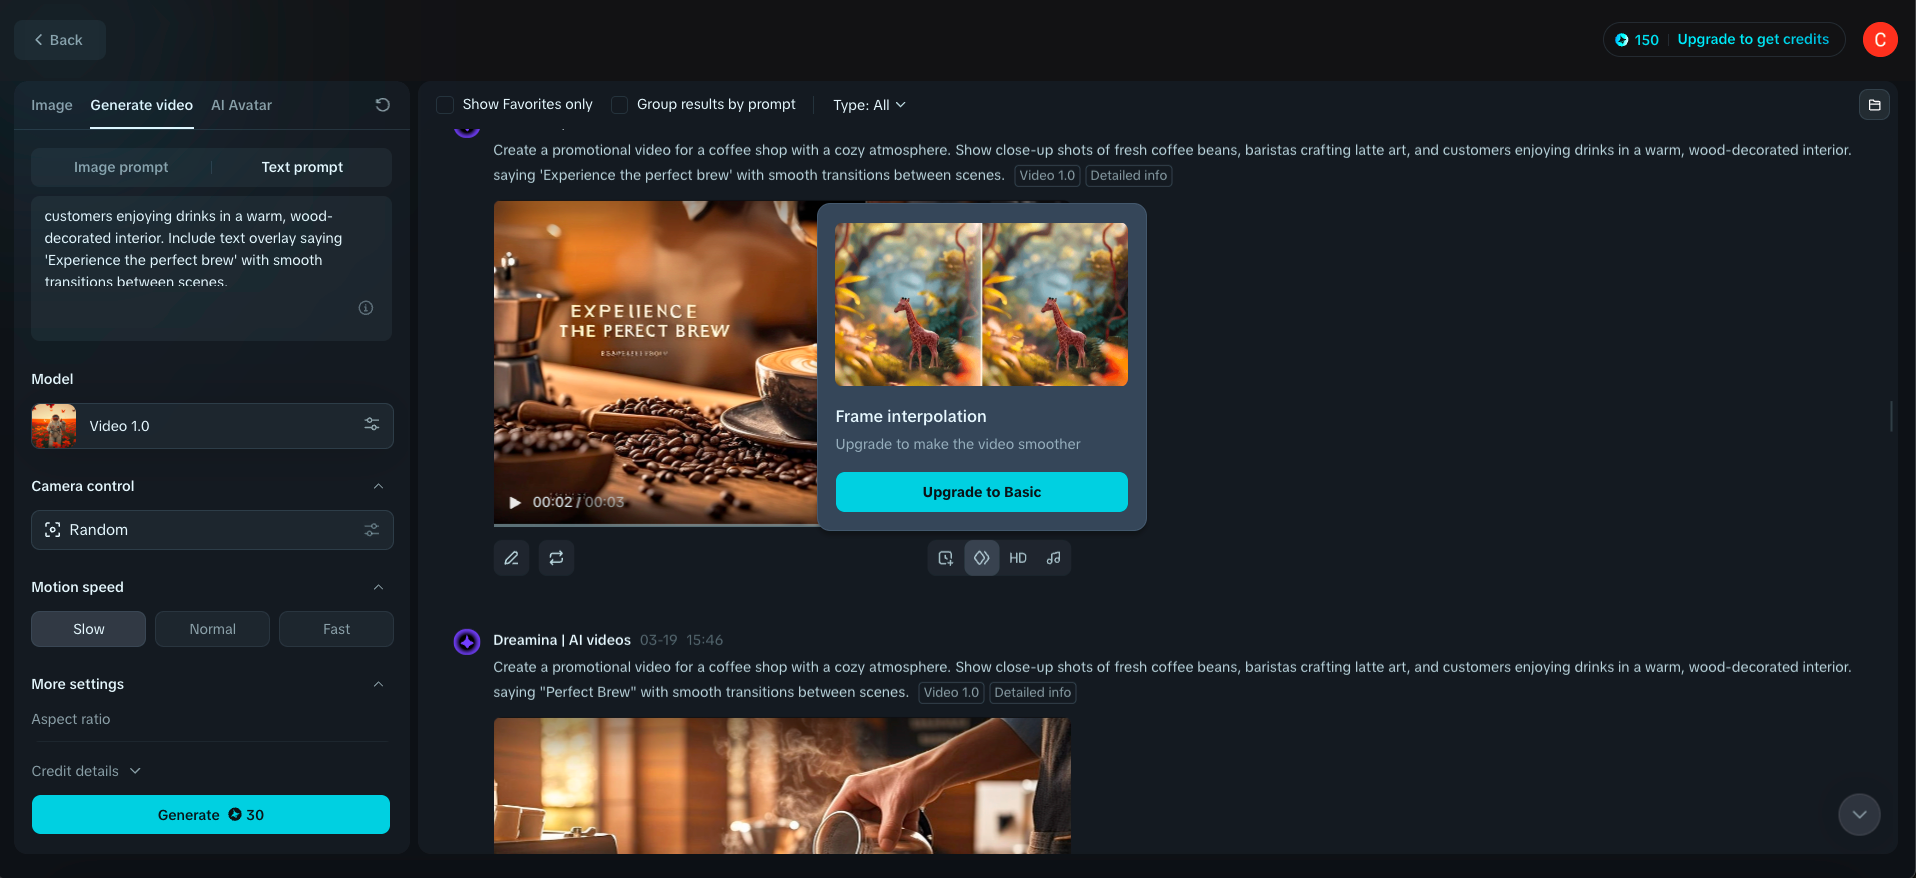1916x878 pixels.
Task: Click the Dreamina avatar icon at 03-19 15:46
Action: click(467, 641)
